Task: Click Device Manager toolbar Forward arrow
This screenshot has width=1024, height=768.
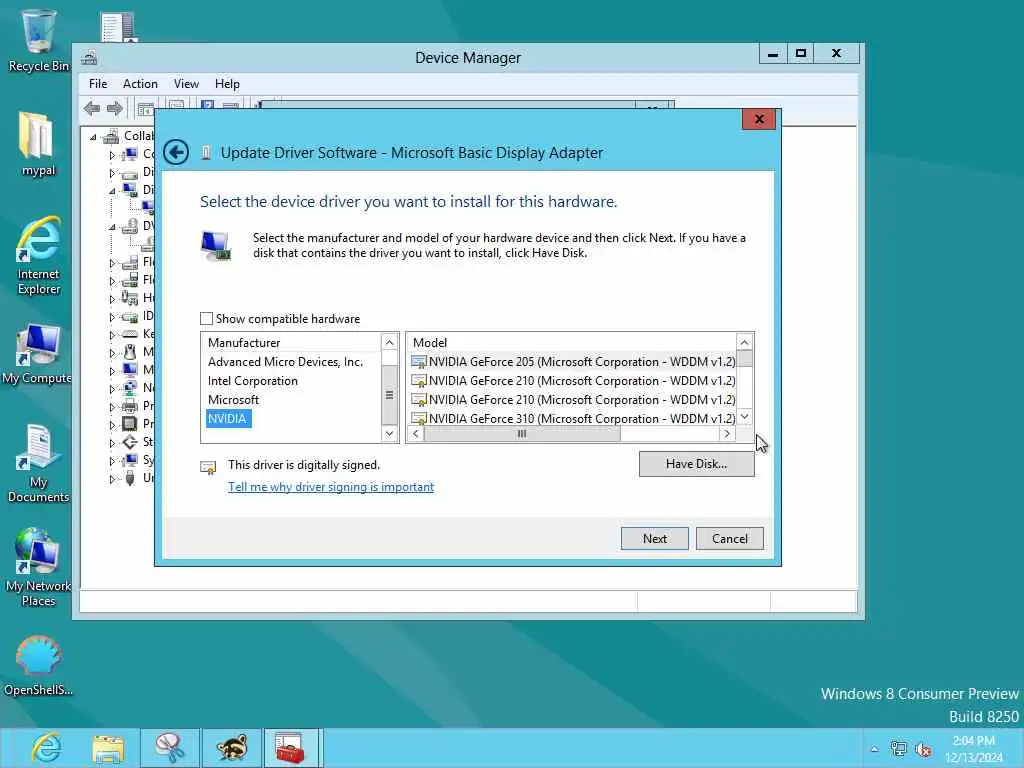Action: (x=114, y=108)
